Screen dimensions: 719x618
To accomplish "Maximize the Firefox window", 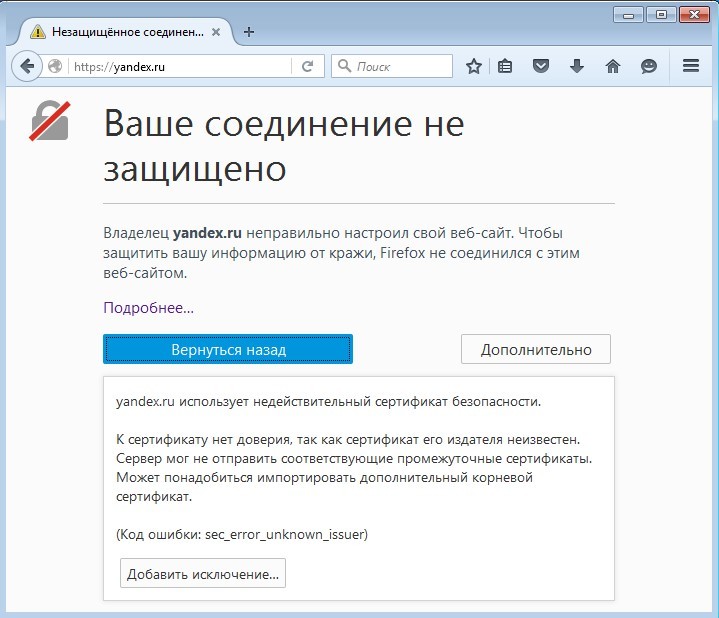I will [x=661, y=15].
